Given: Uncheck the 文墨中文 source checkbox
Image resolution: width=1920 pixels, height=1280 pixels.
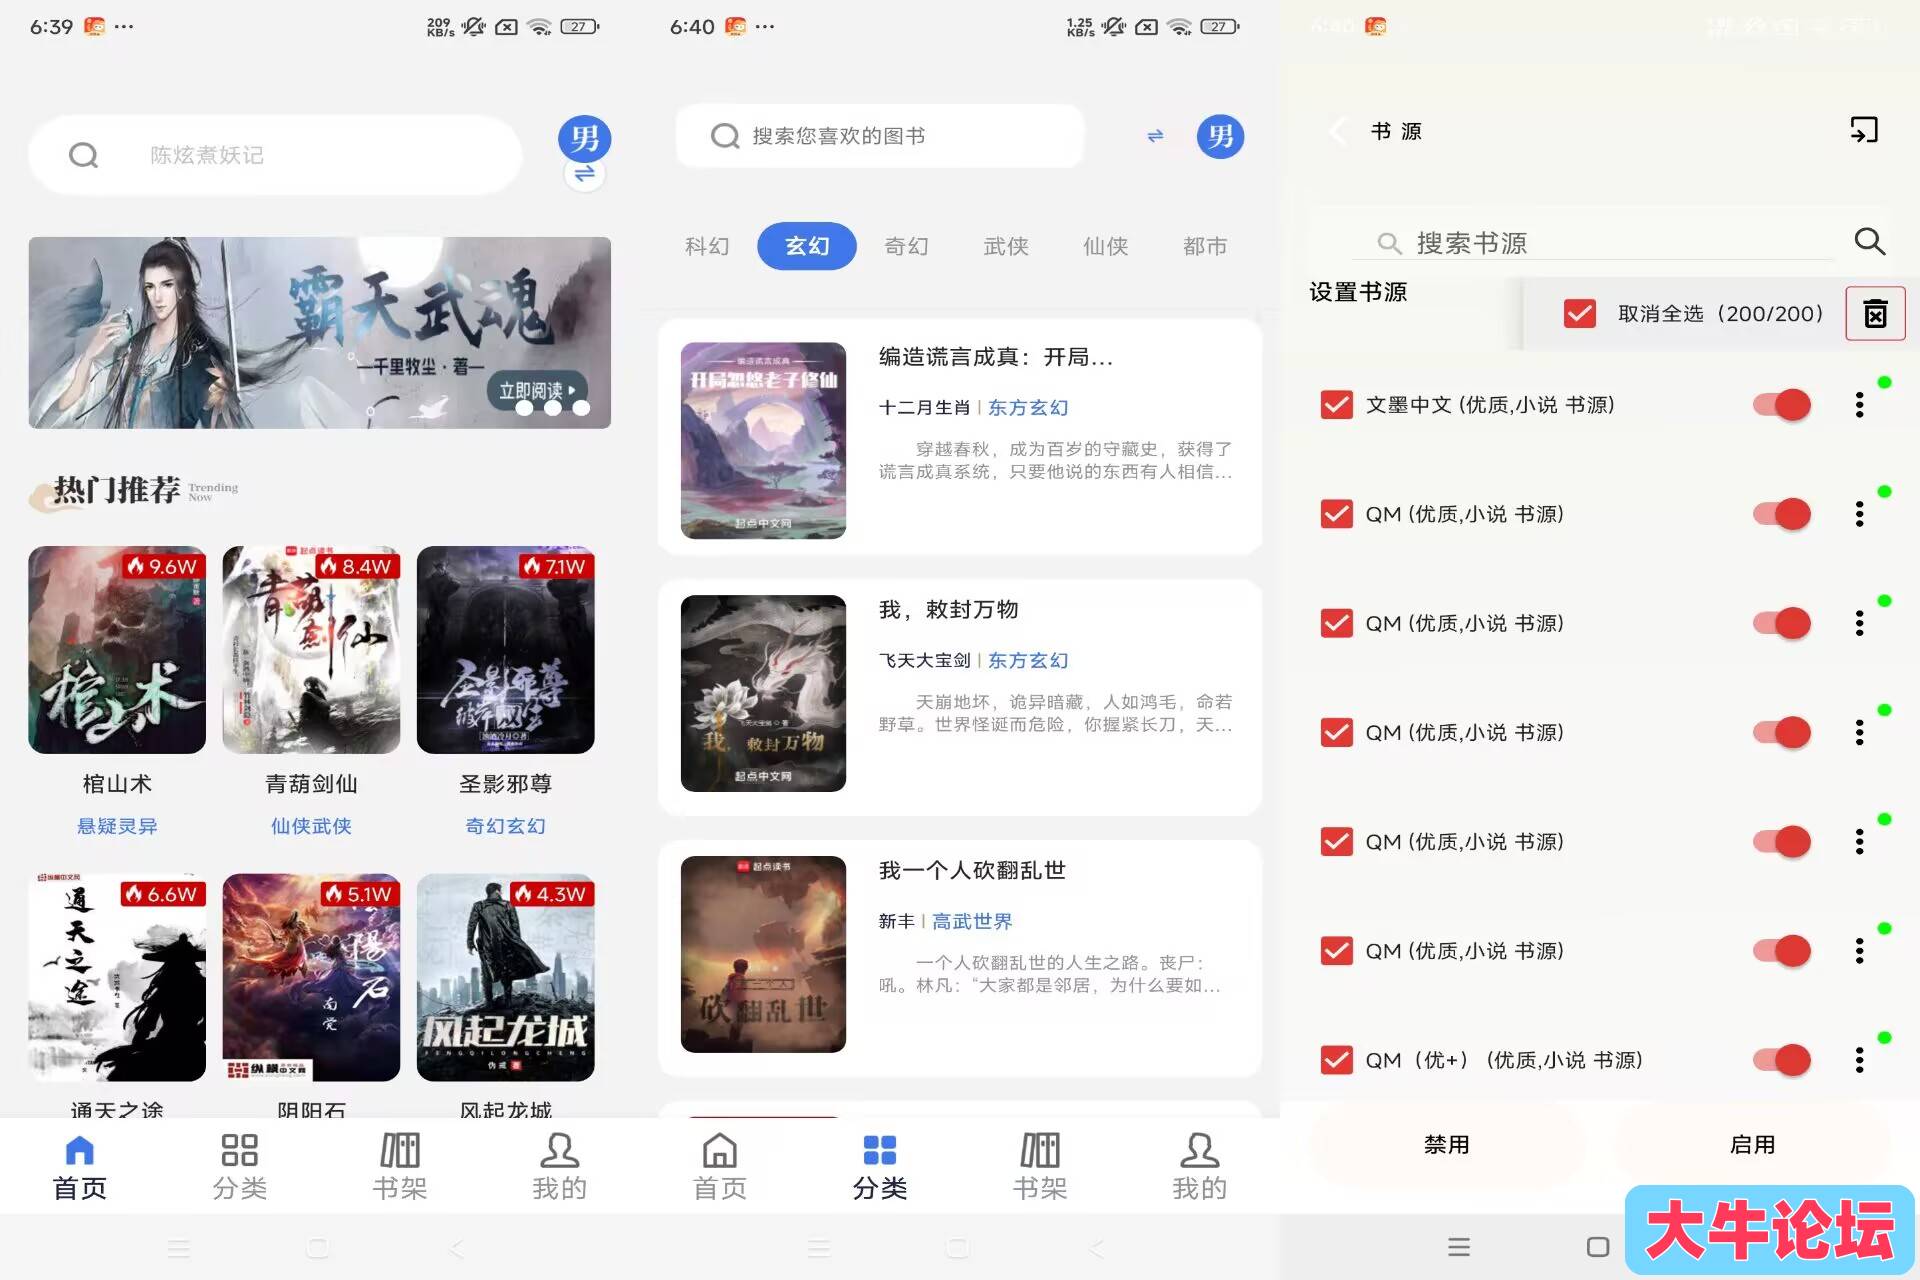Looking at the screenshot, I should point(1337,405).
